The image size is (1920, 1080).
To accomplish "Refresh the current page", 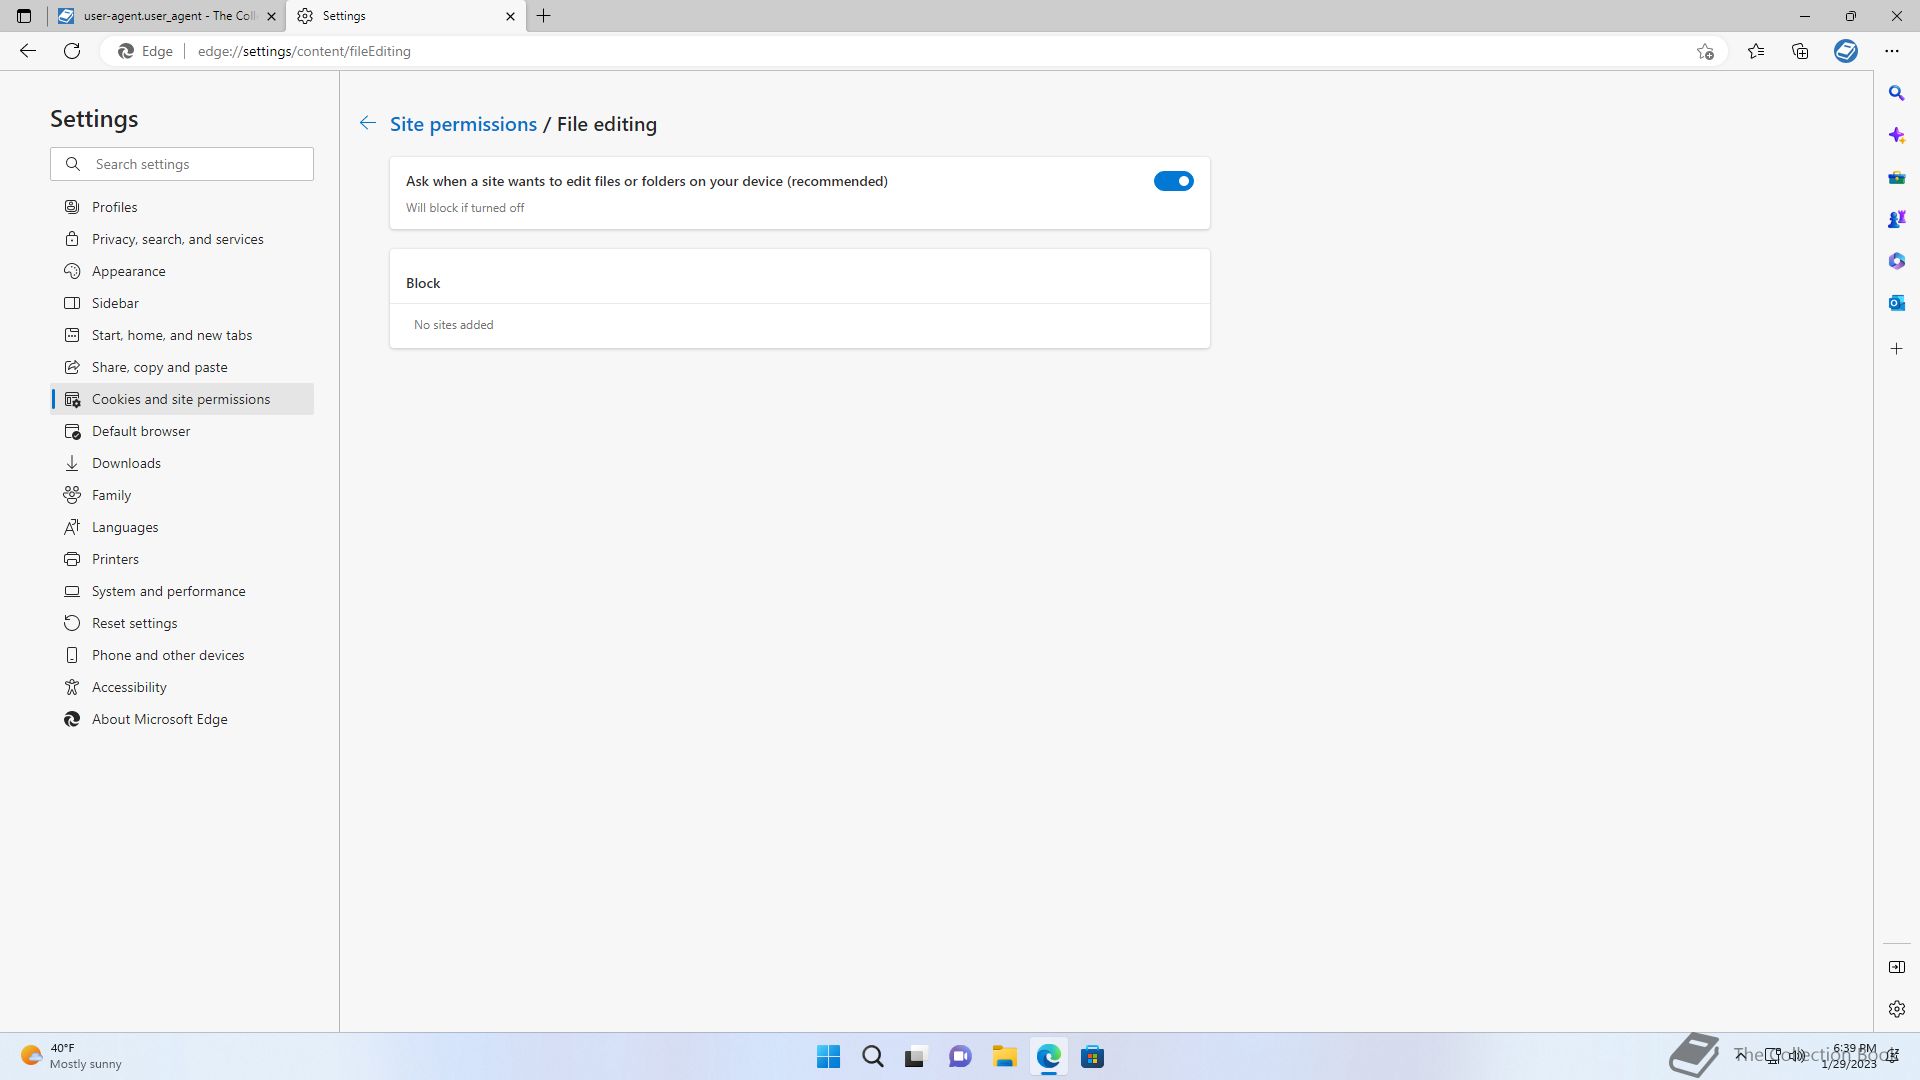I will tap(72, 51).
